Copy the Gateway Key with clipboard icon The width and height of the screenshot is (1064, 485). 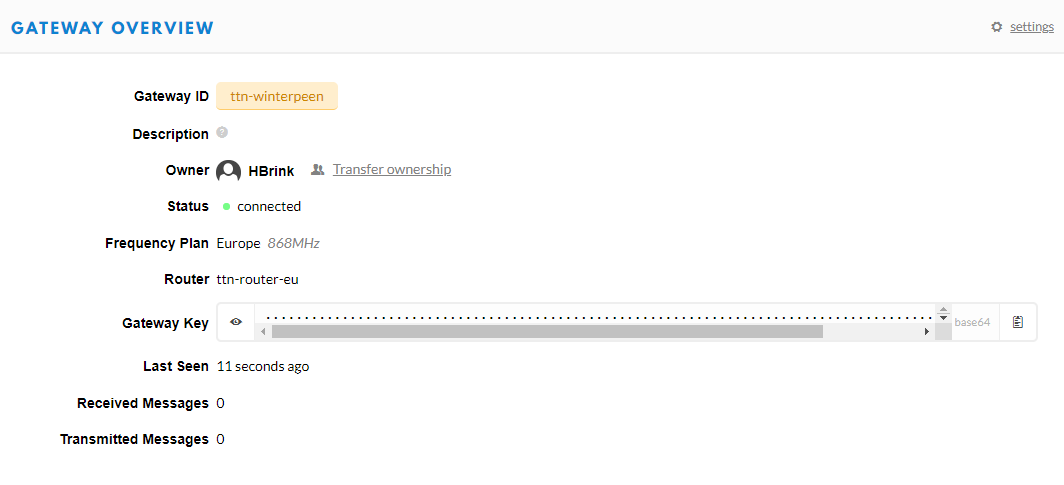coord(1017,322)
